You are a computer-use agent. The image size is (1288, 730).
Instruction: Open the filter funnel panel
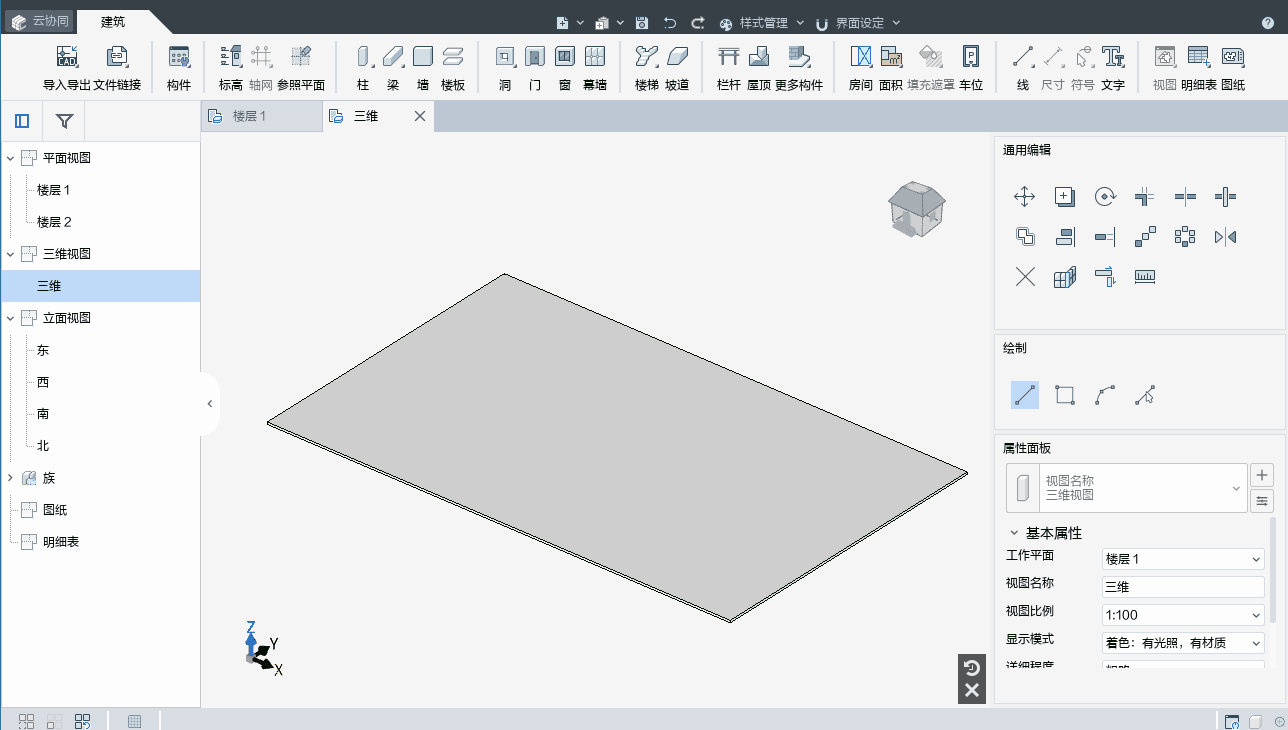coord(64,121)
